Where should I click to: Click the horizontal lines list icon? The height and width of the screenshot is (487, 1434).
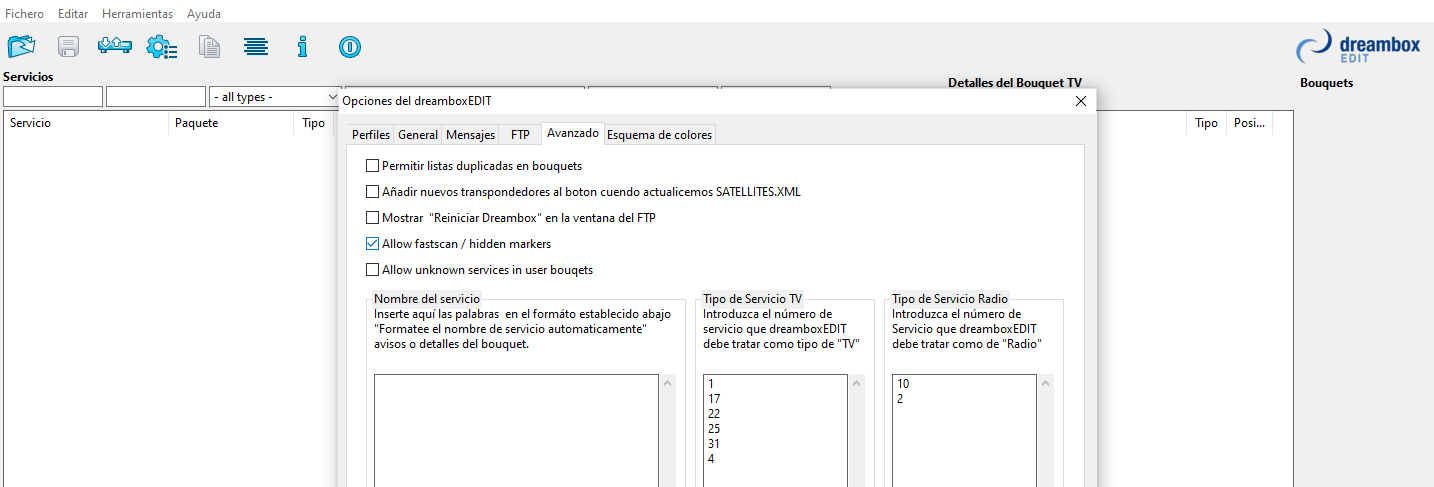pyautogui.click(x=256, y=46)
